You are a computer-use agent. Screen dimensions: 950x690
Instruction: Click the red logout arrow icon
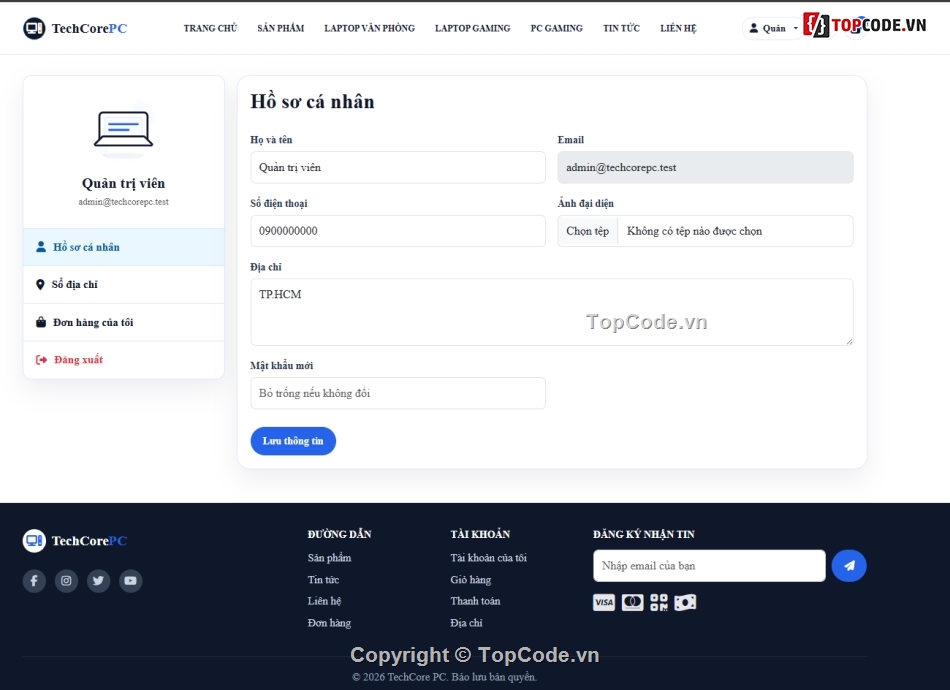[x=41, y=360]
